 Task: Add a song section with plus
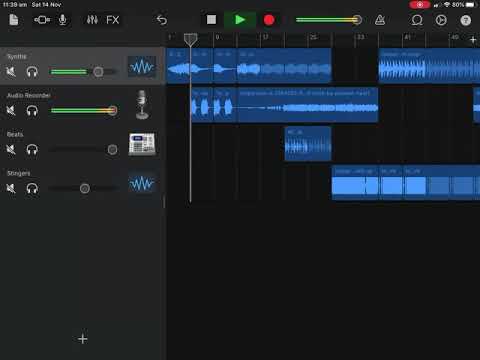click(473, 40)
